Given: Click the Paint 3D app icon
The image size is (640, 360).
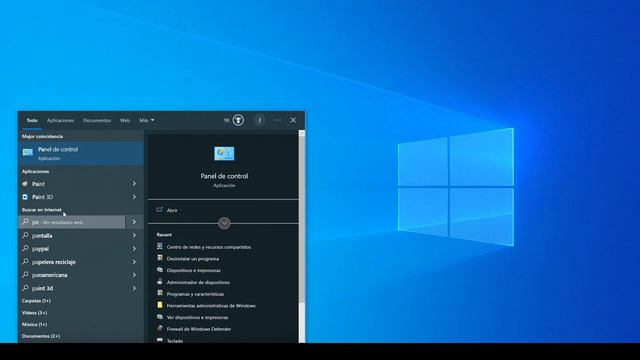Looking at the screenshot, I should click(25, 197).
